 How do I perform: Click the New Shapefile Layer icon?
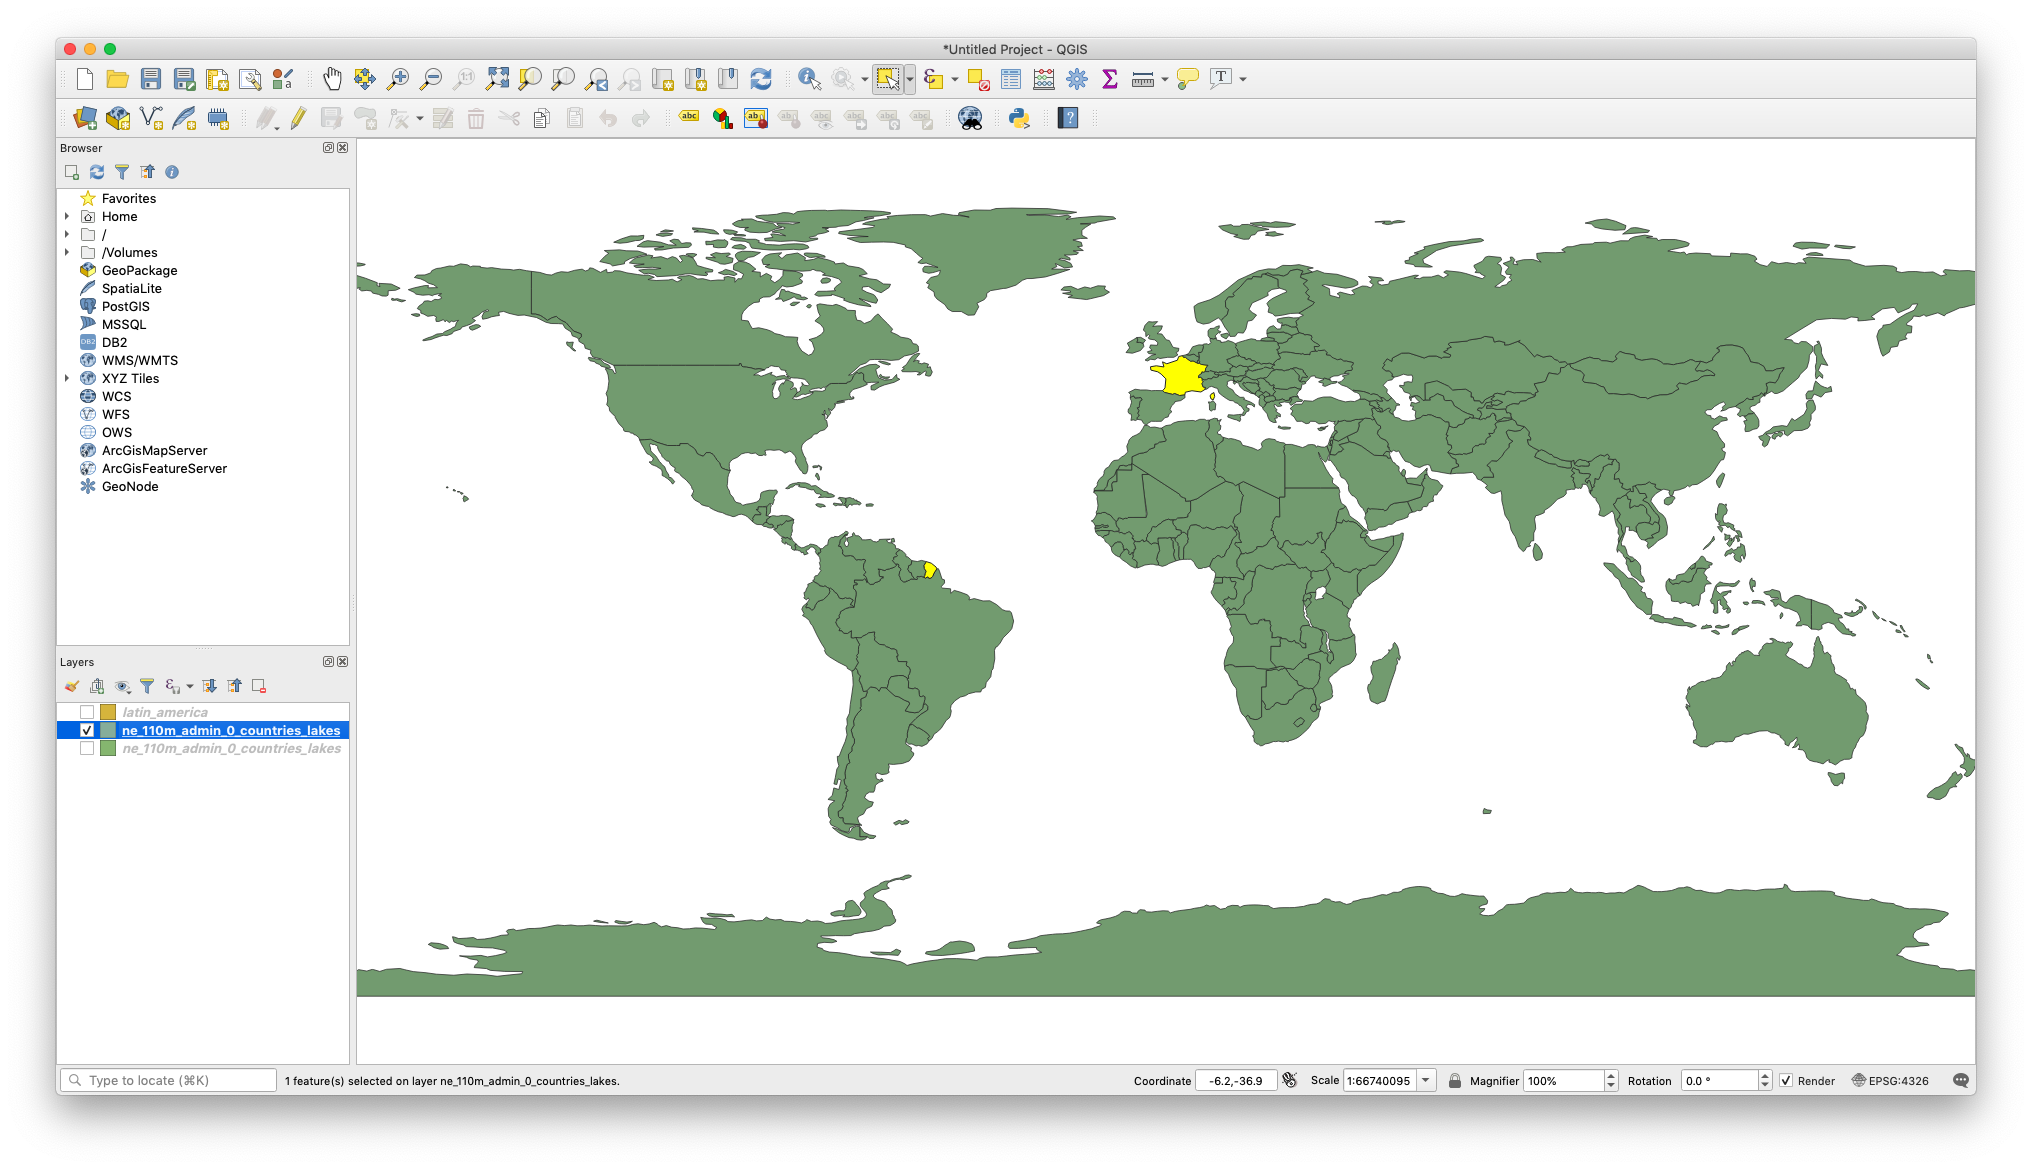pyautogui.click(x=151, y=119)
